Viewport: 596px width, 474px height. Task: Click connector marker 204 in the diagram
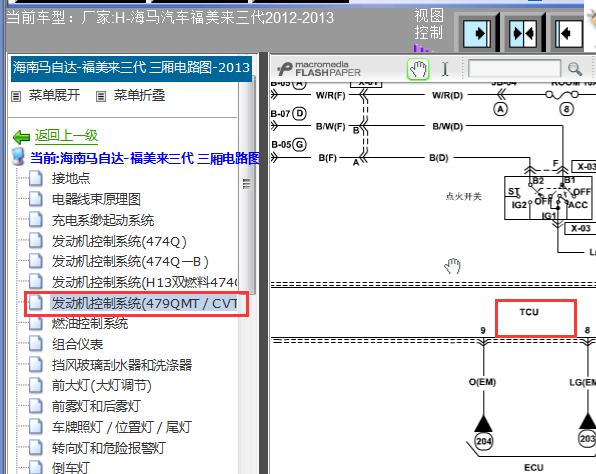tap(483, 441)
